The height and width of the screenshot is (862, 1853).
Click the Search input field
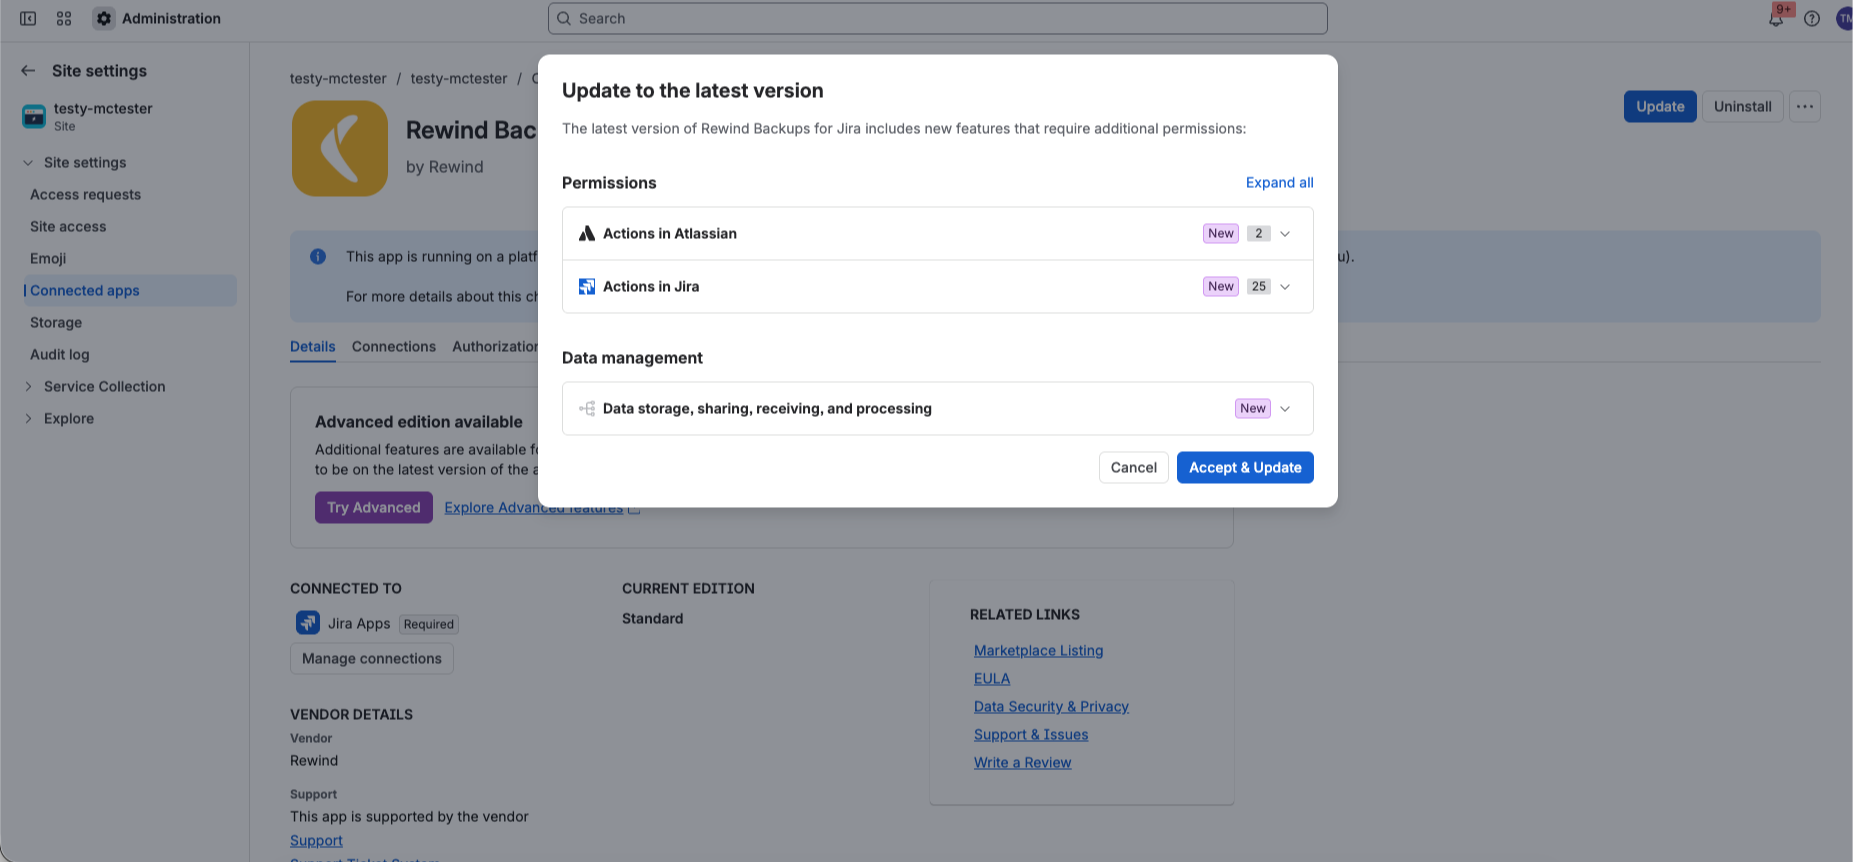pyautogui.click(x=938, y=18)
